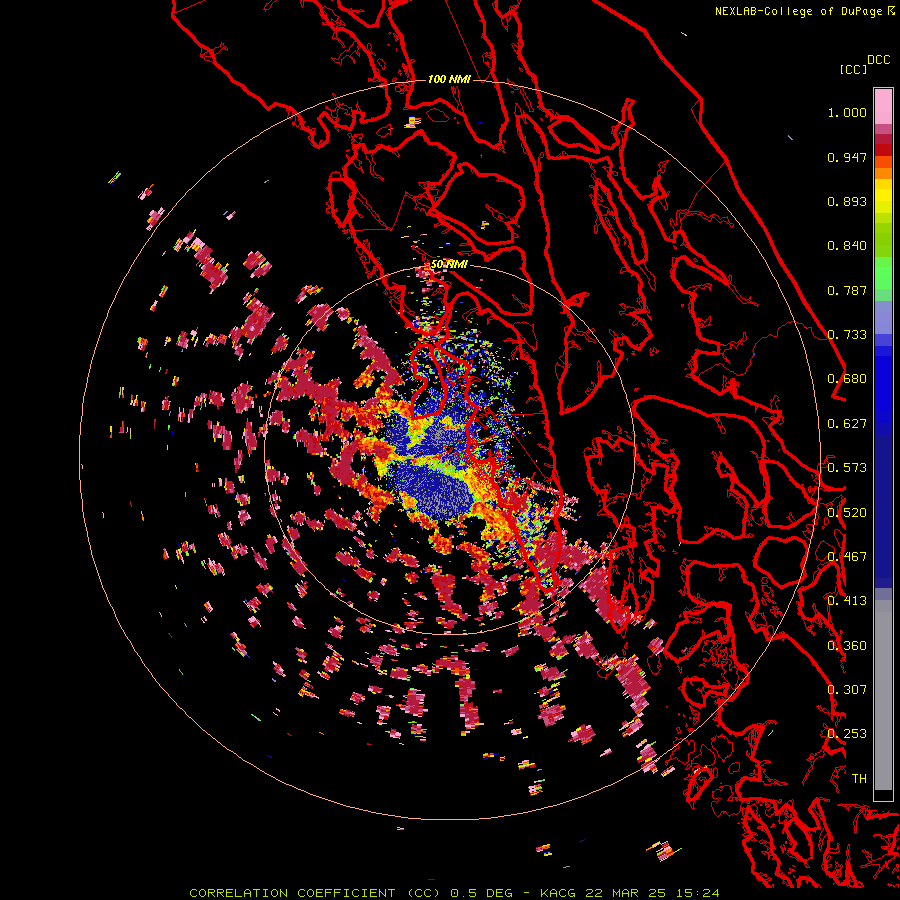900x900 pixels.
Task: Click the 0.307 color scale value
Action: pos(847,690)
